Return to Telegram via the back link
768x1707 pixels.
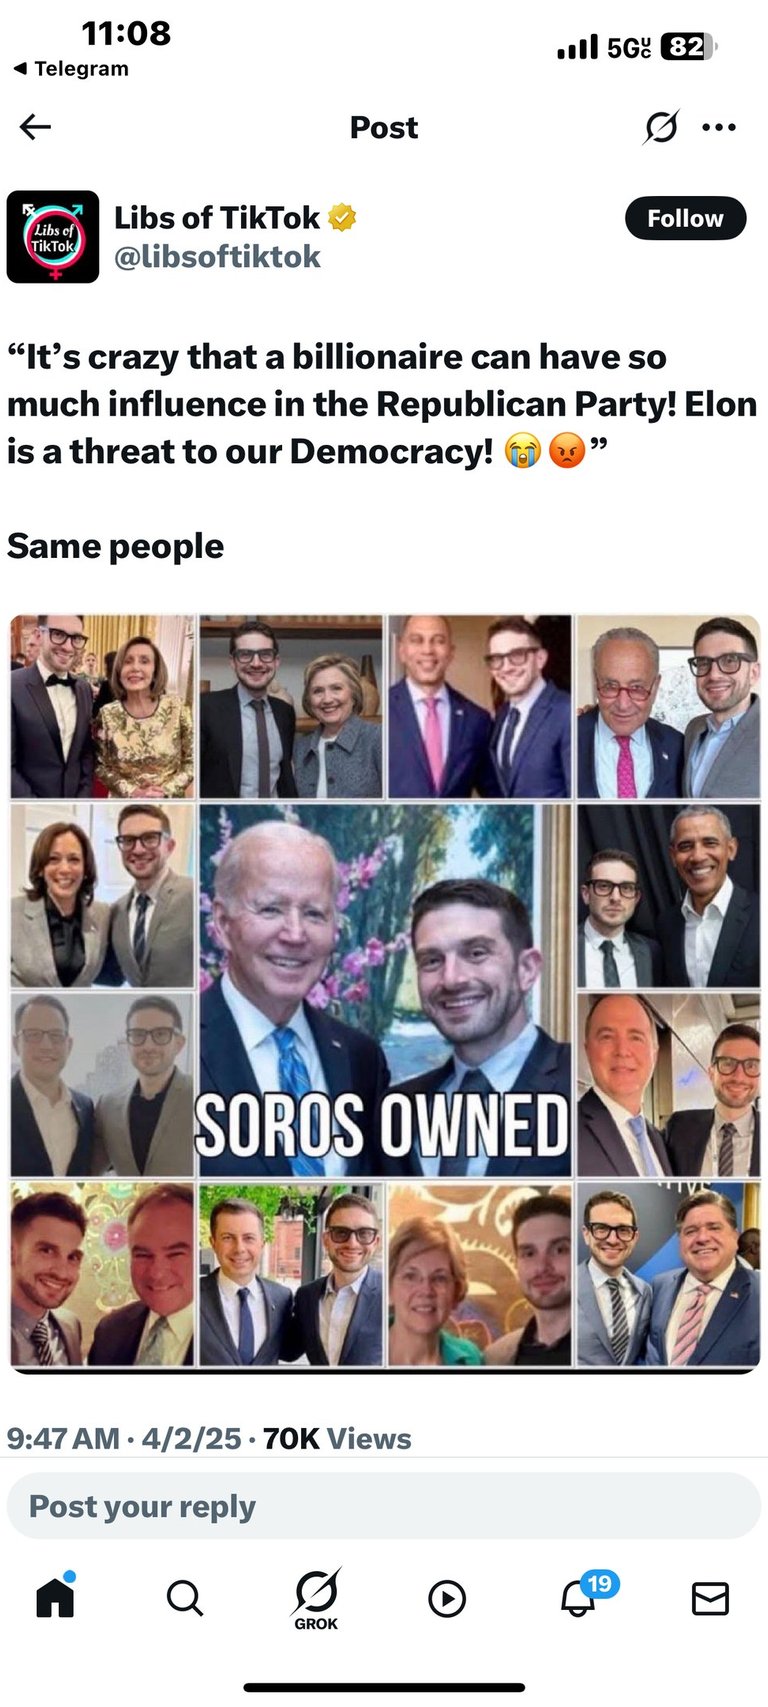pyautogui.click(x=70, y=68)
